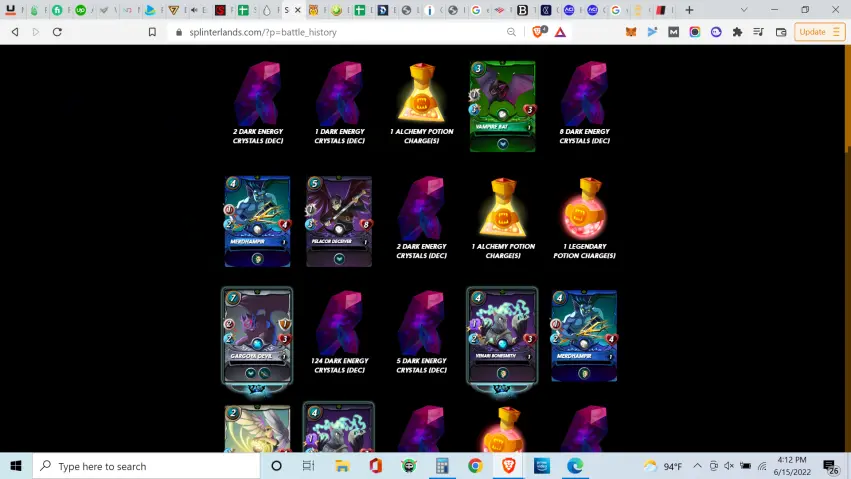Open a new browser tab

tap(689, 10)
